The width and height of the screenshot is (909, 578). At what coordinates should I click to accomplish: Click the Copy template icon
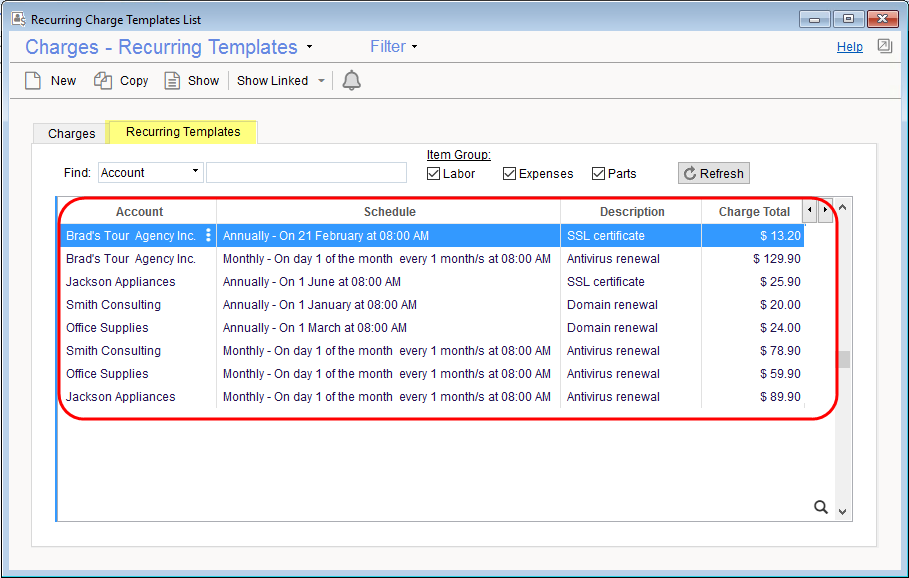point(103,81)
